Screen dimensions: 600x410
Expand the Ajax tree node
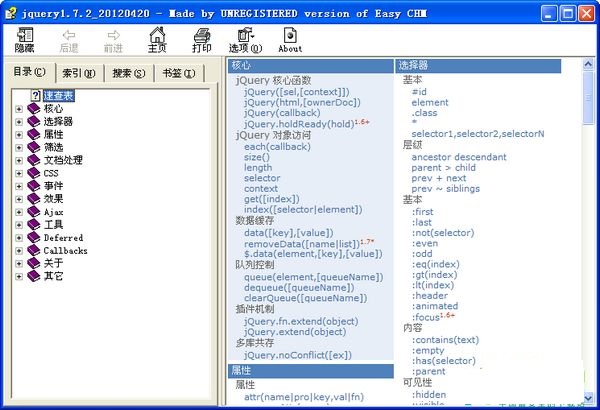pos(19,212)
